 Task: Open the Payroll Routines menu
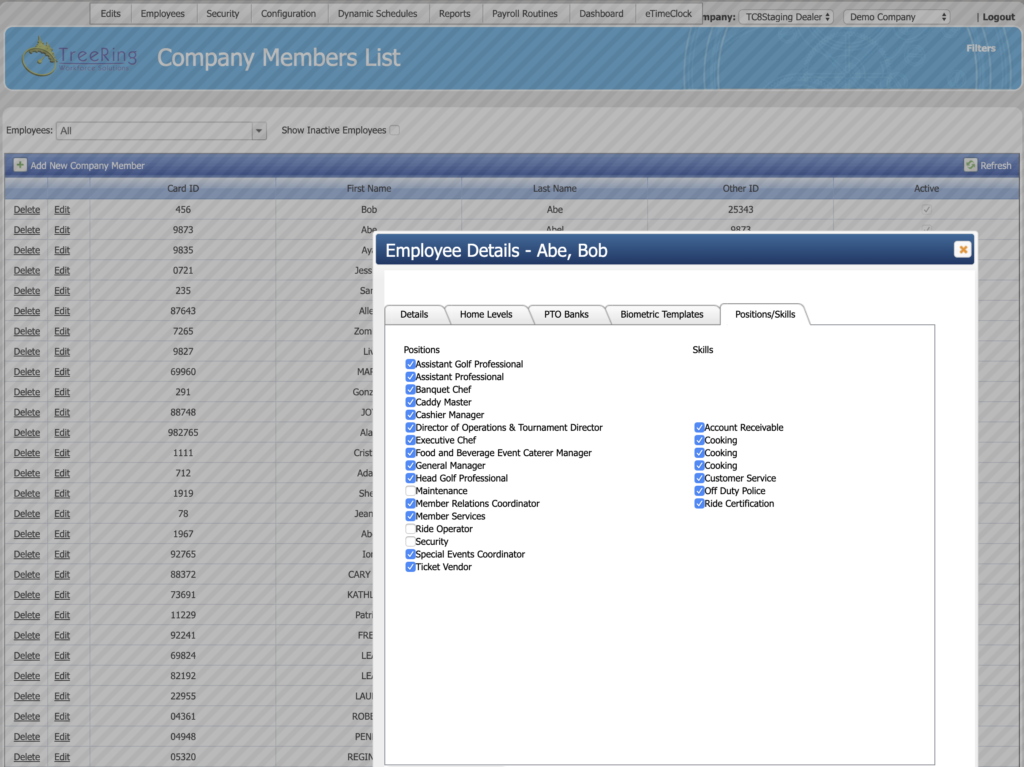(526, 13)
